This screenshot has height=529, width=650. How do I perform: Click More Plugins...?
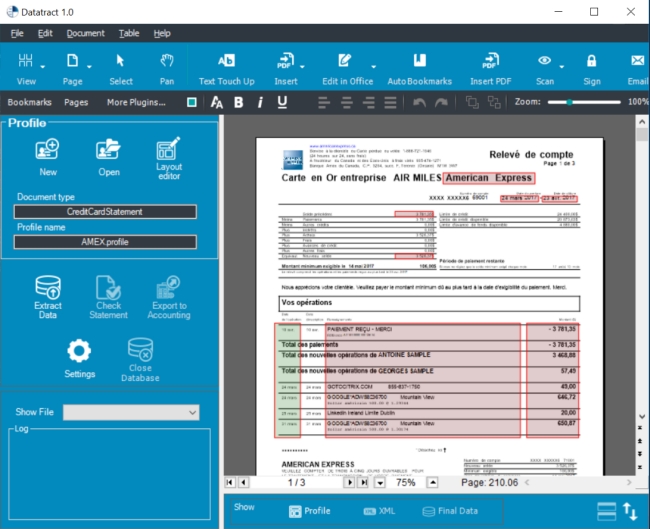click(x=136, y=102)
